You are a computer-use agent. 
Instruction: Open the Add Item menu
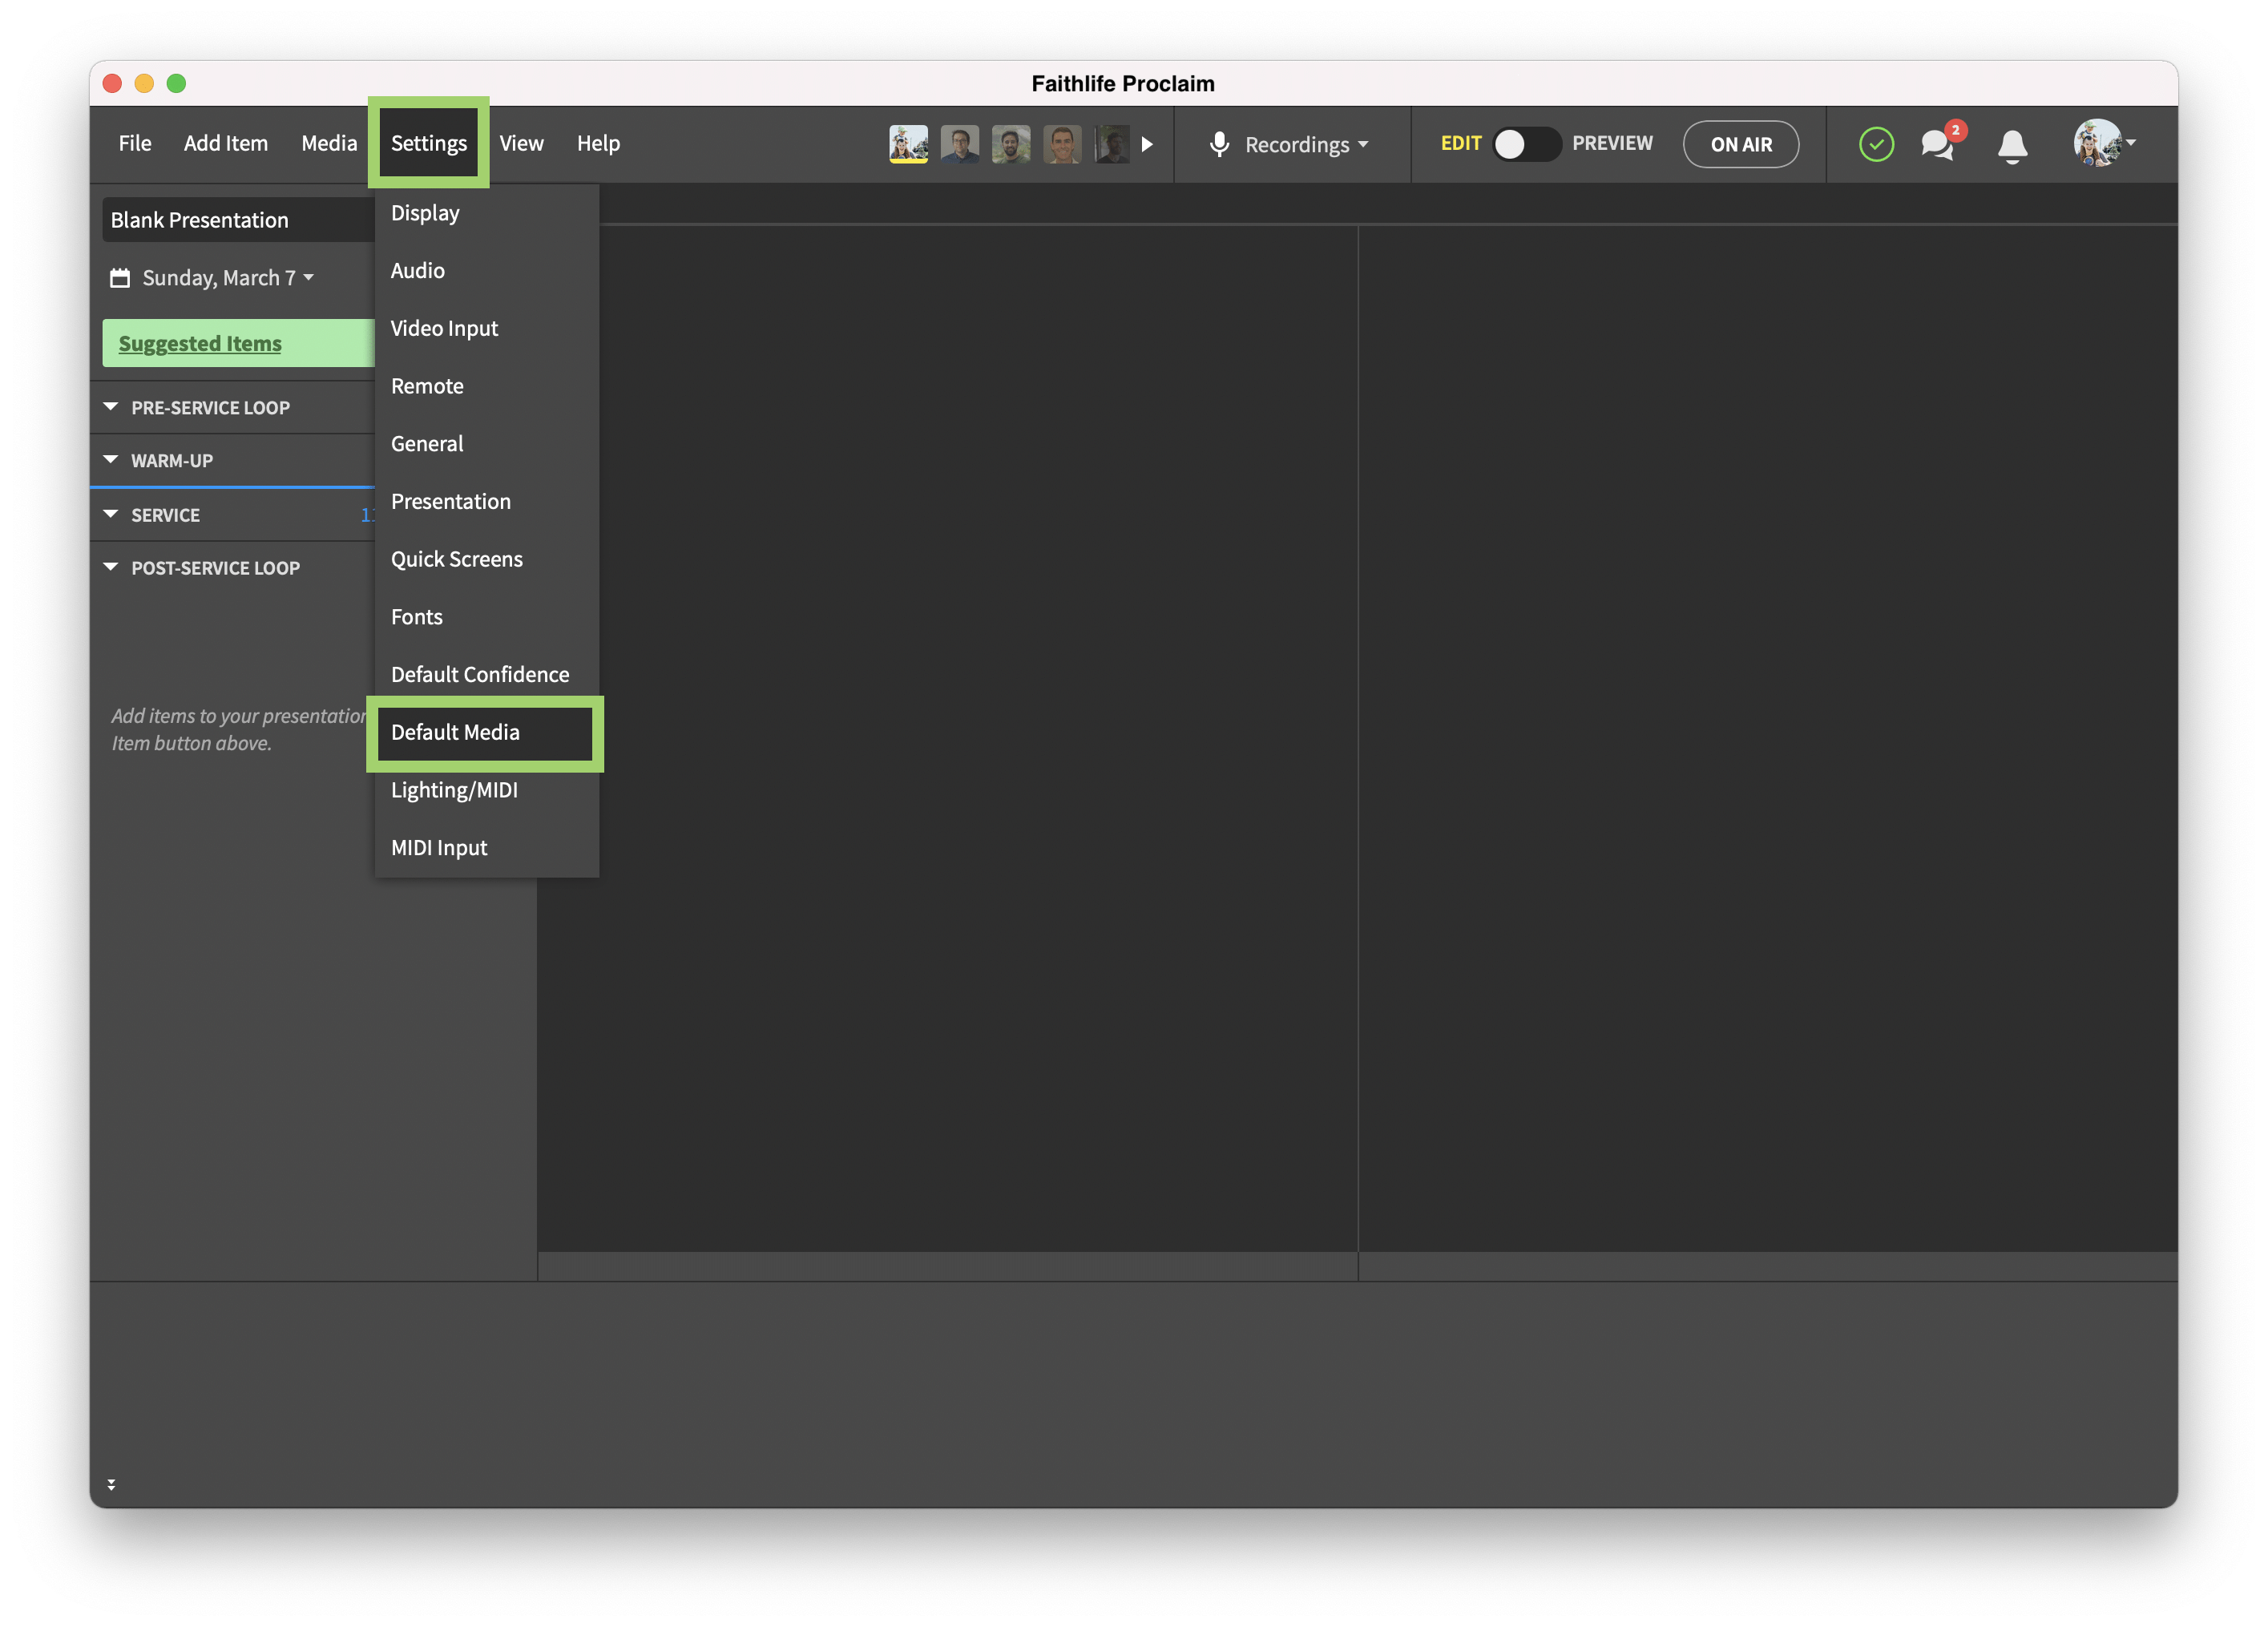(226, 143)
